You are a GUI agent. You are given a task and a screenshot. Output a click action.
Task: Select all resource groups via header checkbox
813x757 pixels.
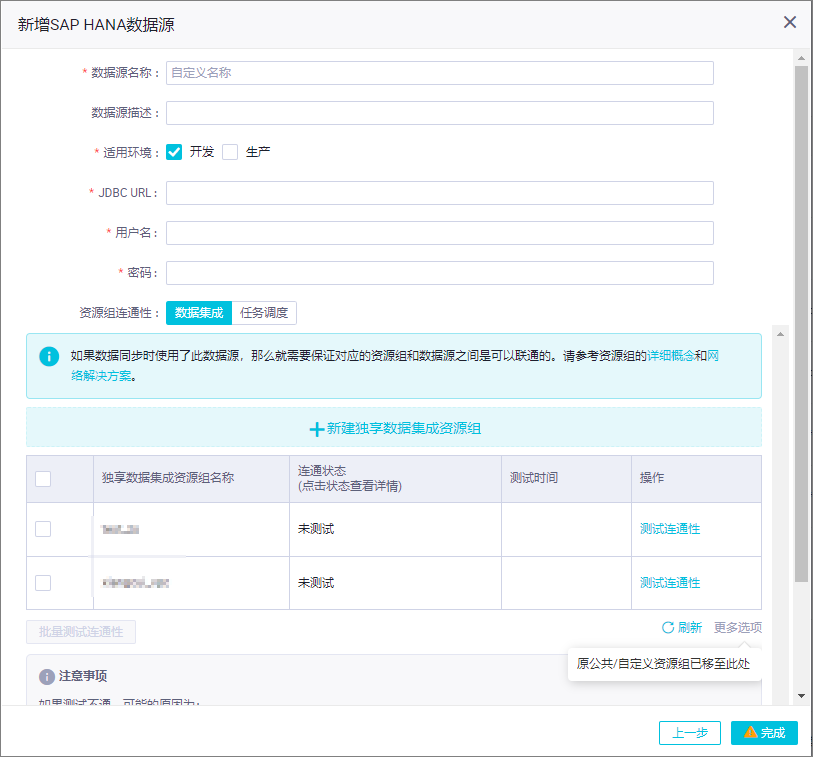[x=43, y=479]
